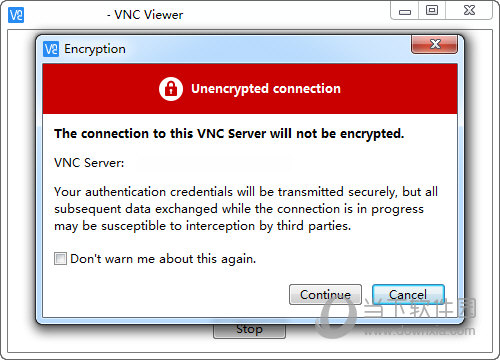Tick the Don't warn me again checkbox
The height and width of the screenshot is (360, 500).
(60, 259)
